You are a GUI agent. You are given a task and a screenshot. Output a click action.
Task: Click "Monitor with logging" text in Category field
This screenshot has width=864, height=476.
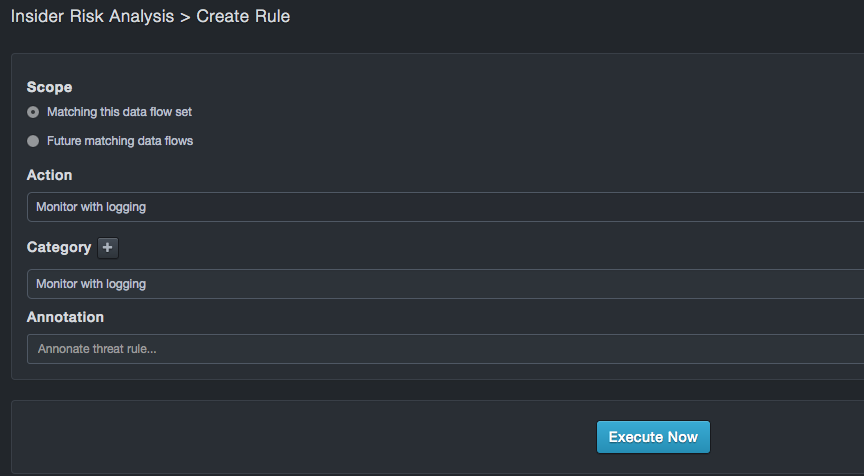(x=91, y=284)
